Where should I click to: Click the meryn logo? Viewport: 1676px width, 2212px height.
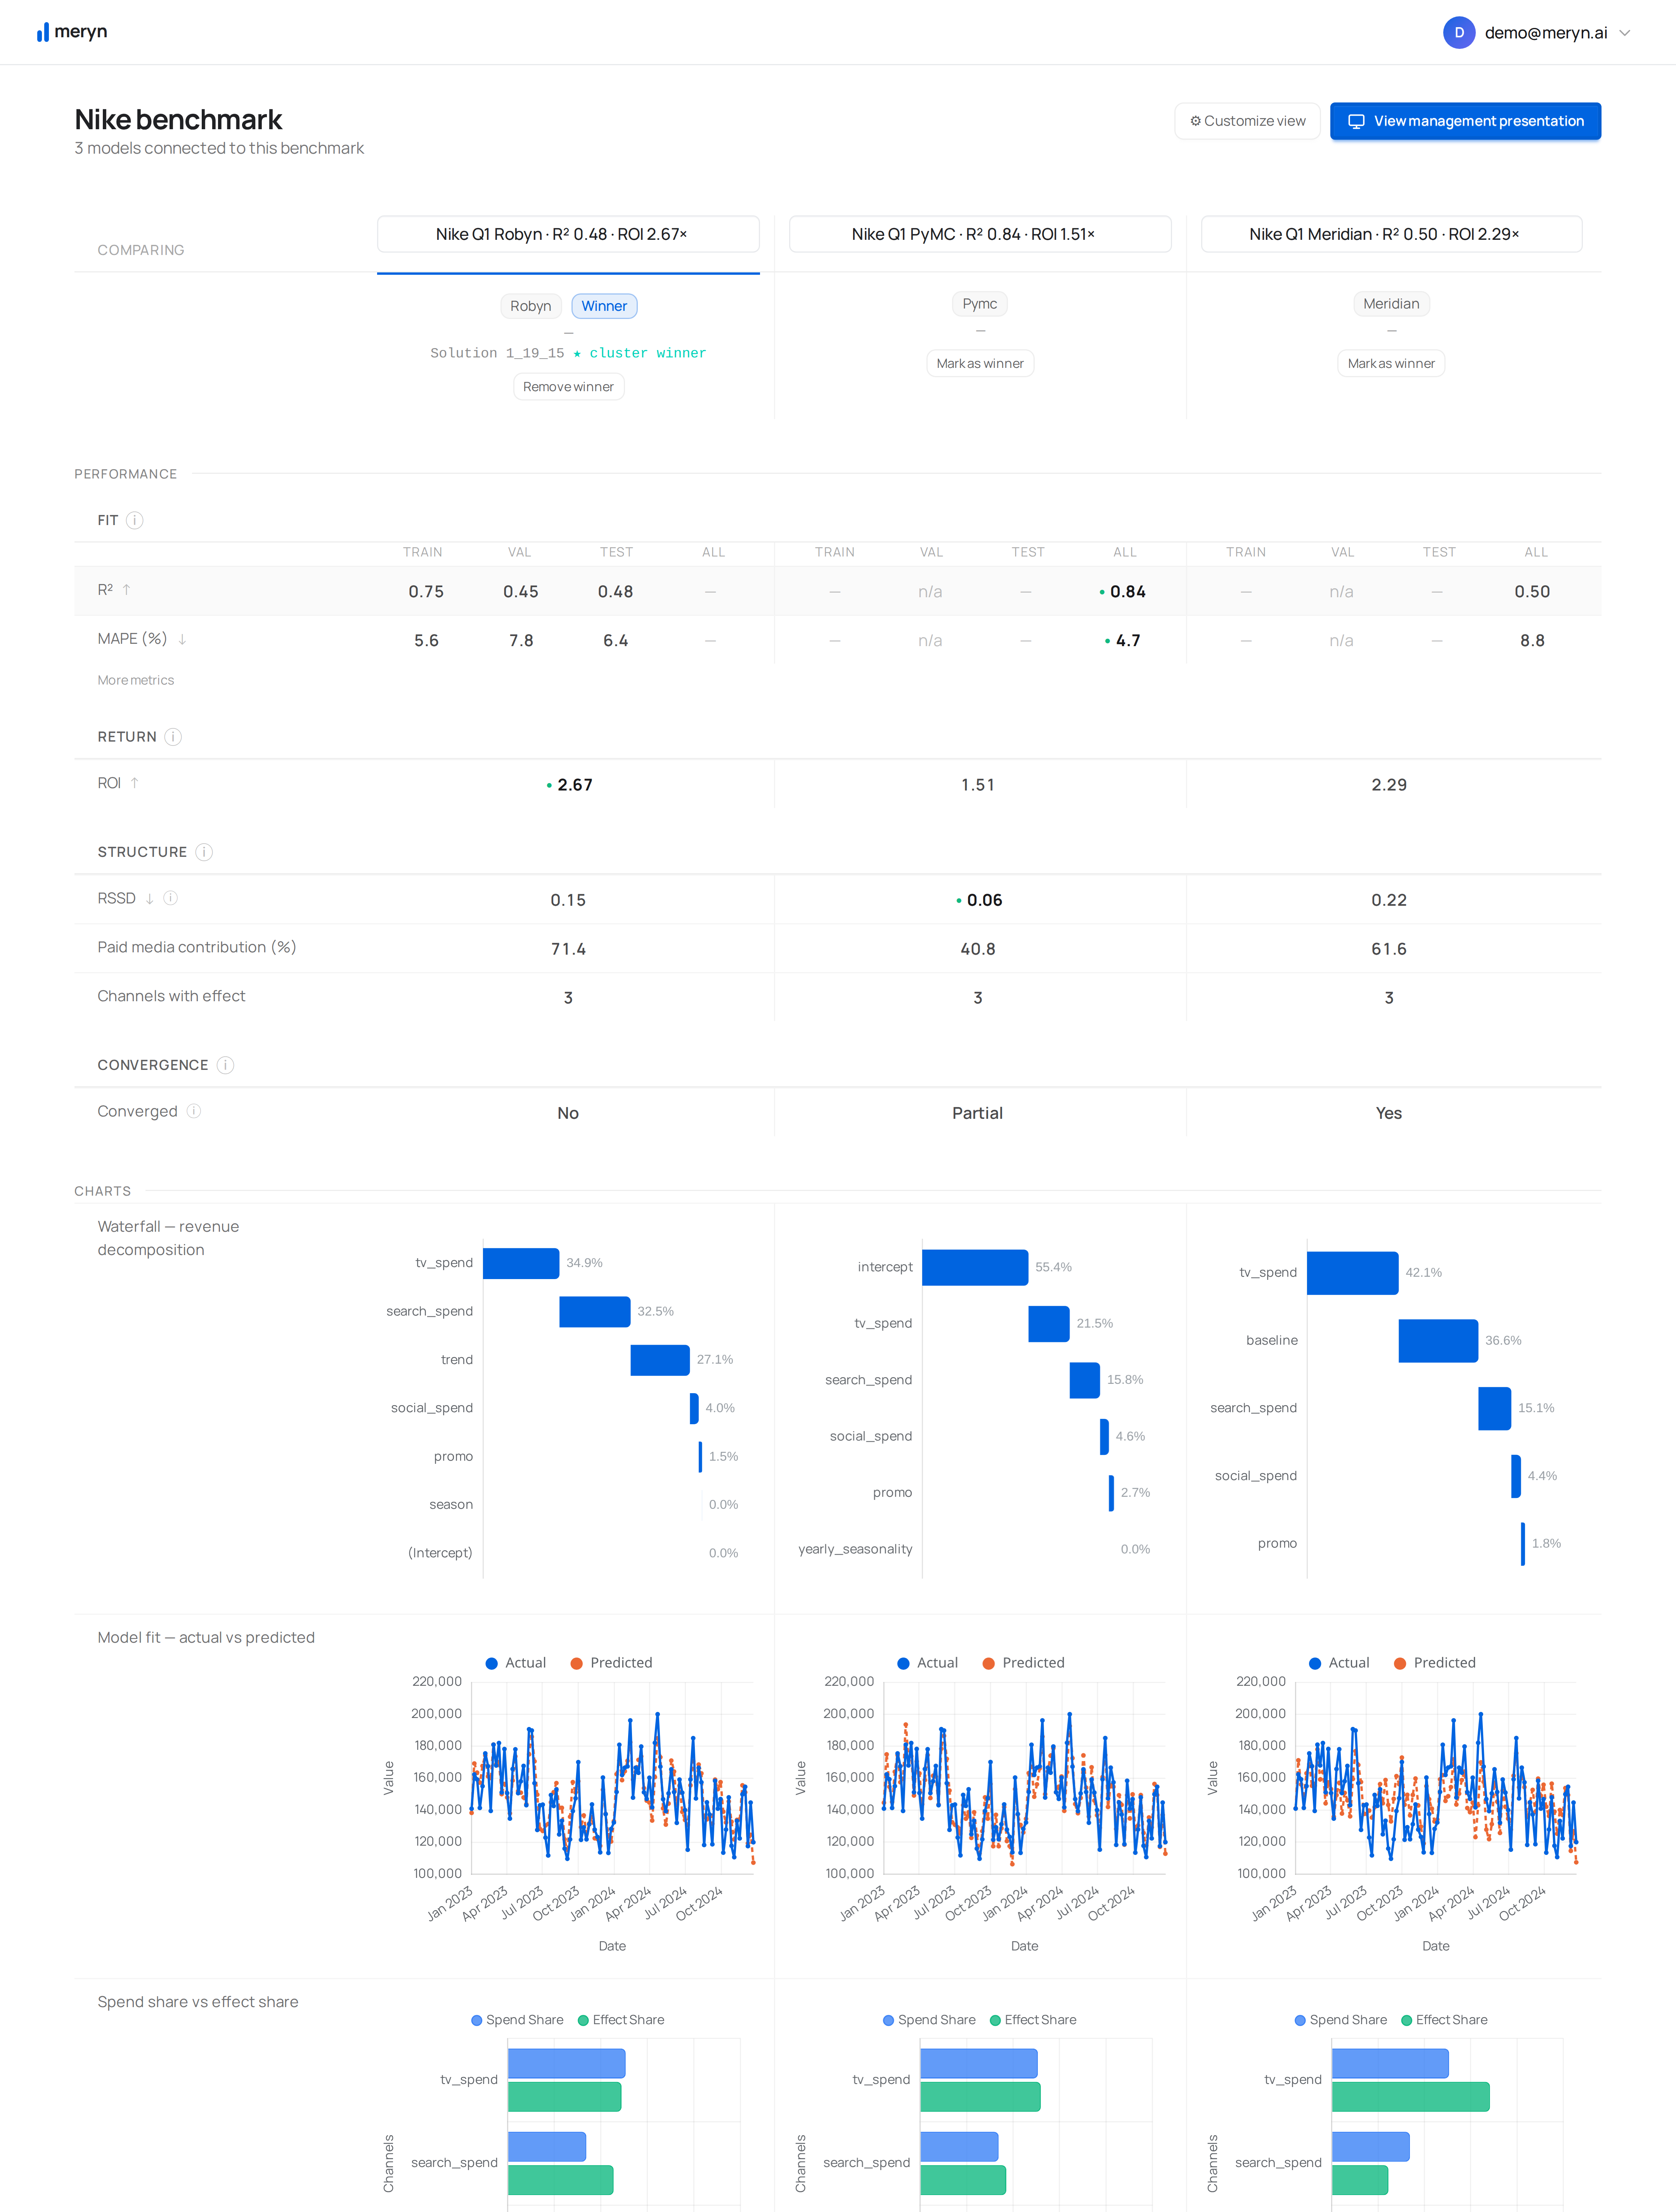click(72, 32)
